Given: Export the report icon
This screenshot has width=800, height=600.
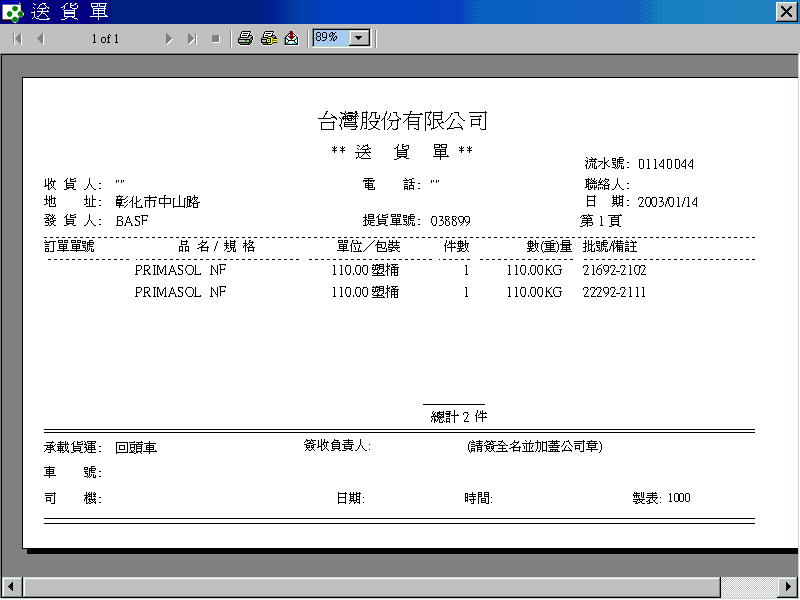Looking at the screenshot, I should click(291, 38).
